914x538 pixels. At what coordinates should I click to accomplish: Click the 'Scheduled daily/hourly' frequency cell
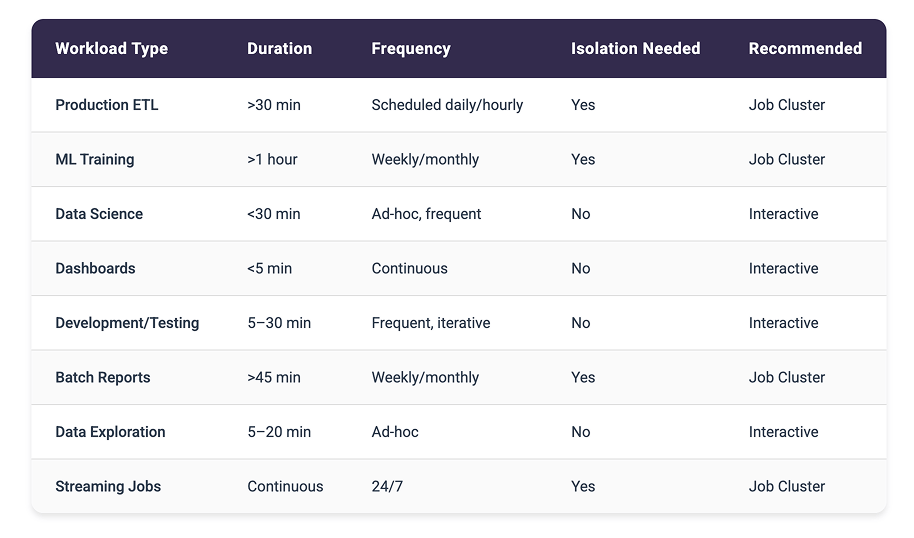coord(447,105)
